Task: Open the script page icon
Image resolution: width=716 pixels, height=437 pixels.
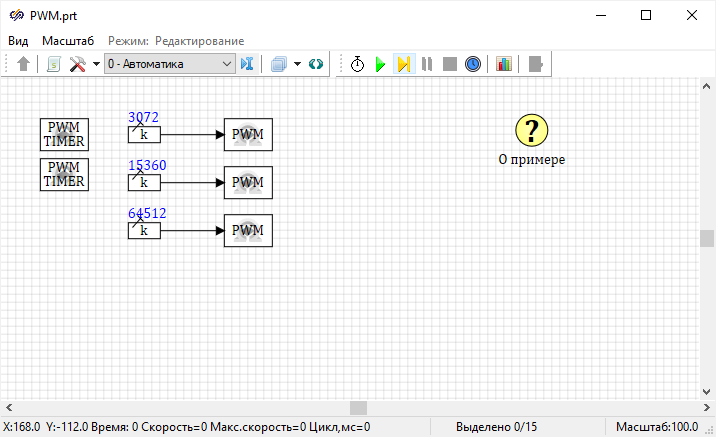Action: 54,64
